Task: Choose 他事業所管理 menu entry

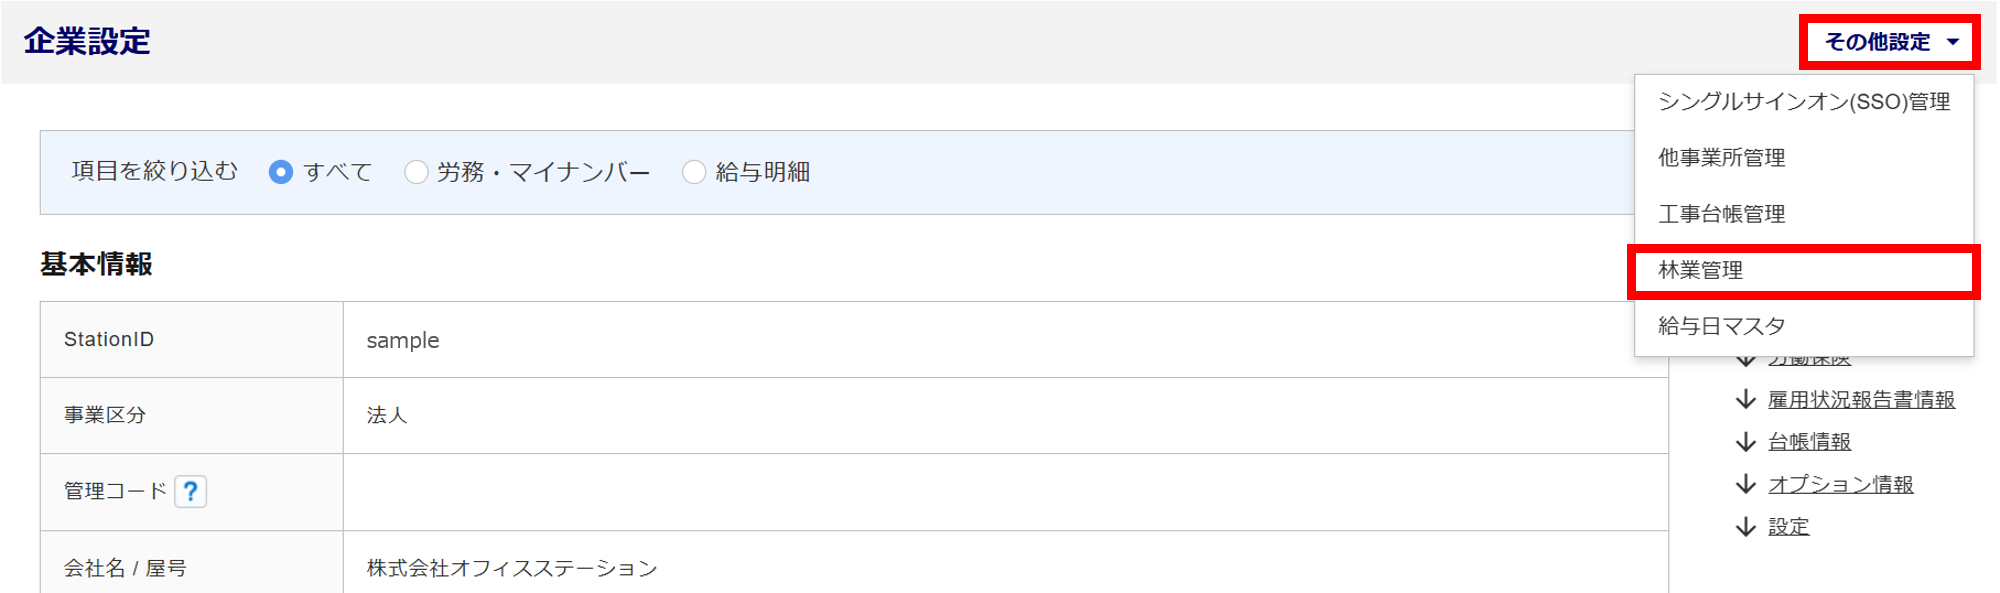Action: pyautogui.click(x=1804, y=158)
